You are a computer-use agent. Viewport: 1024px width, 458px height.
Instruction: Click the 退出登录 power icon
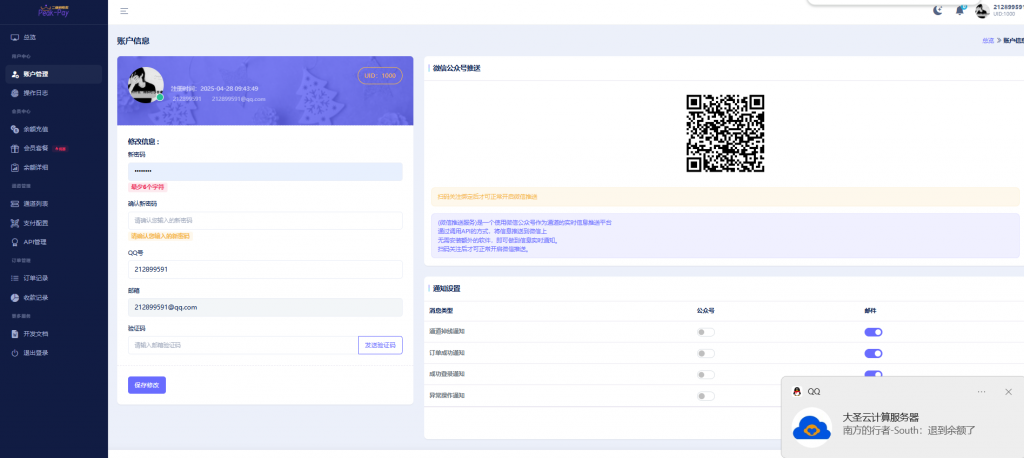coord(15,353)
